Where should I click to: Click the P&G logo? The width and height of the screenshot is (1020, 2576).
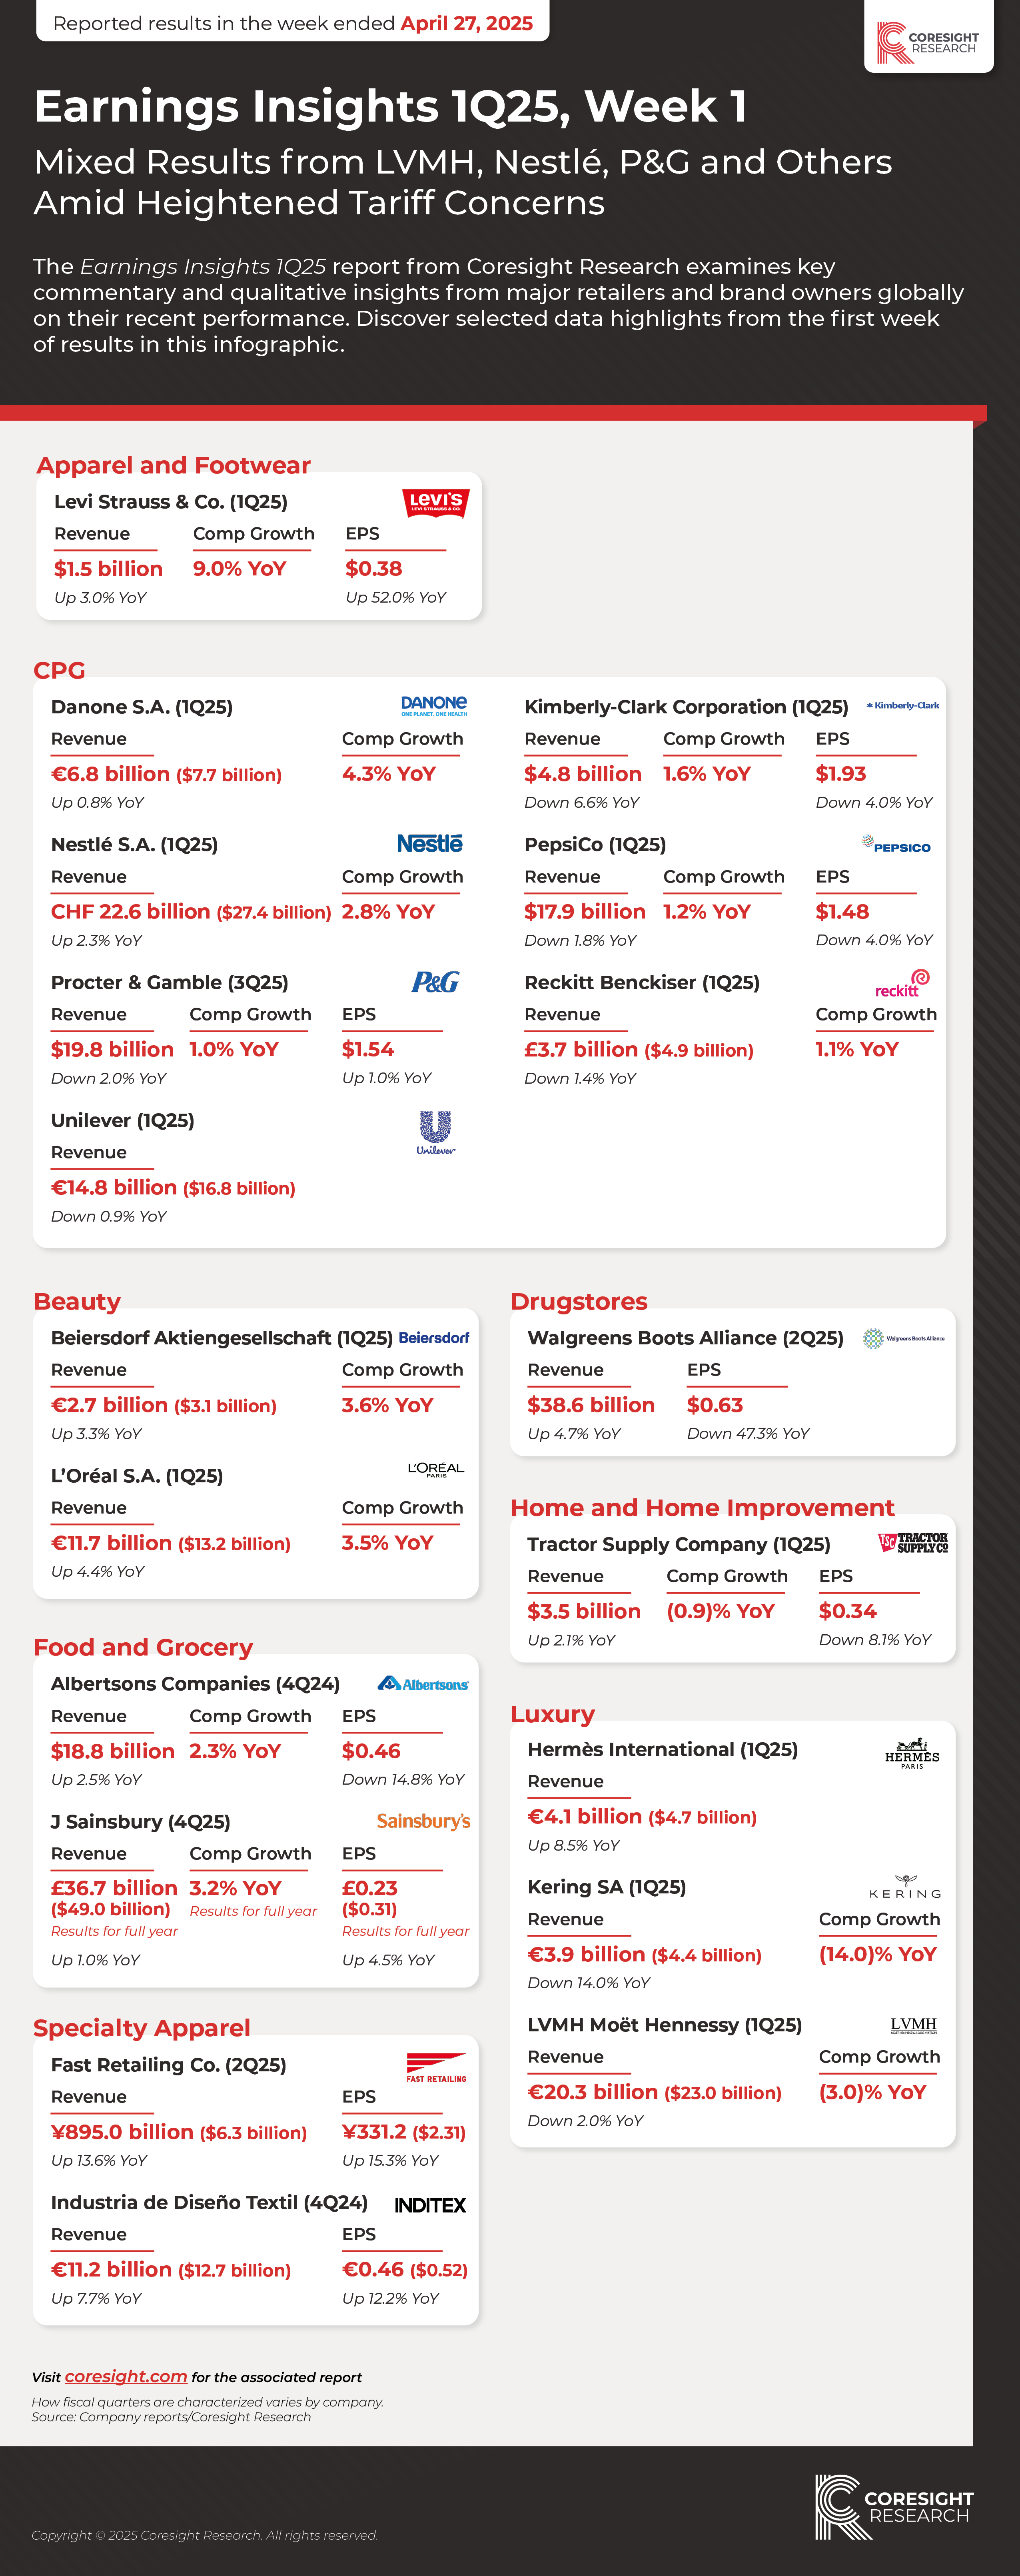tap(436, 982)
